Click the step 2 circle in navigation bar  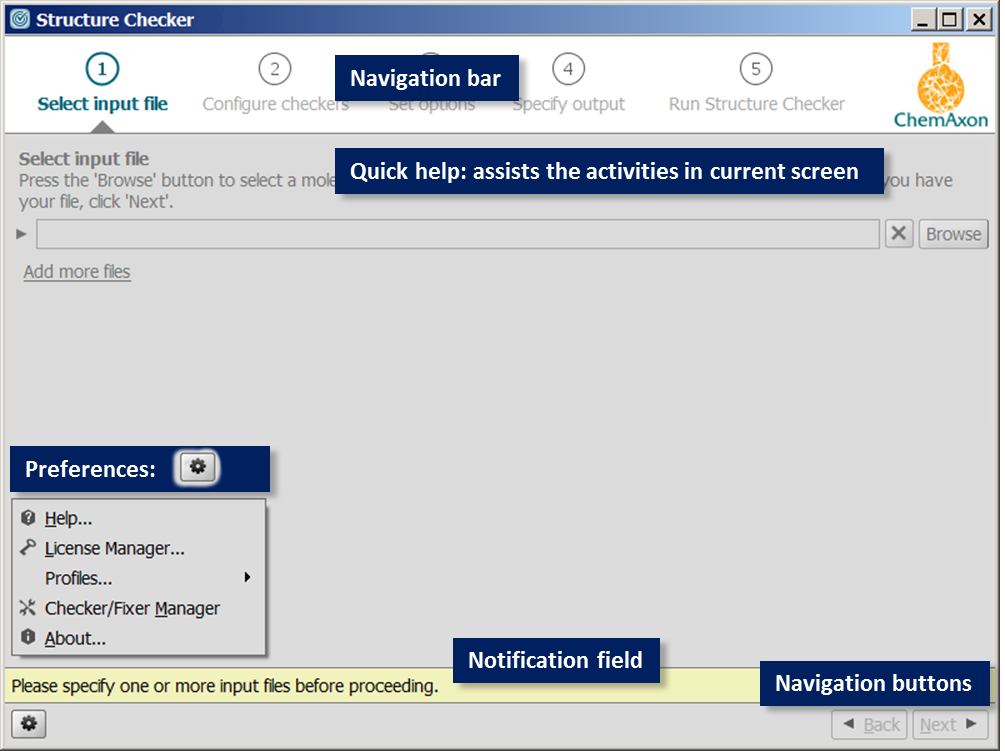[x=274, y=69]
